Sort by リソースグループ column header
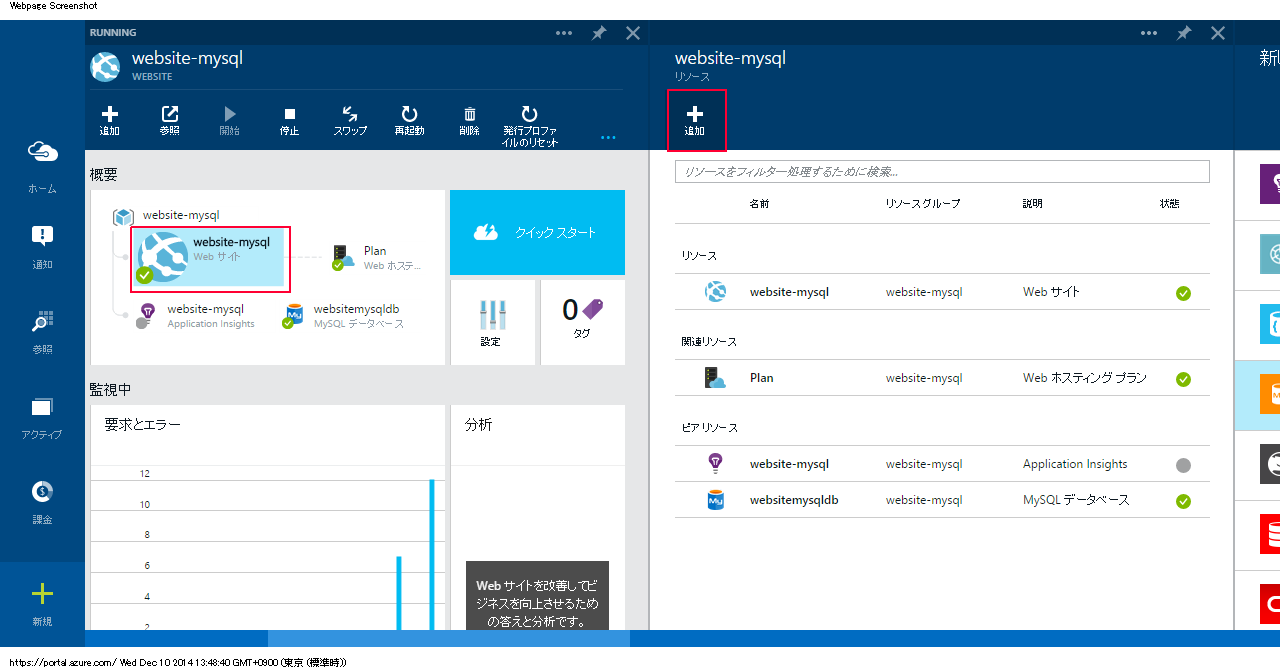This screenshot has height=667, width=1280. tap(922, 204)
